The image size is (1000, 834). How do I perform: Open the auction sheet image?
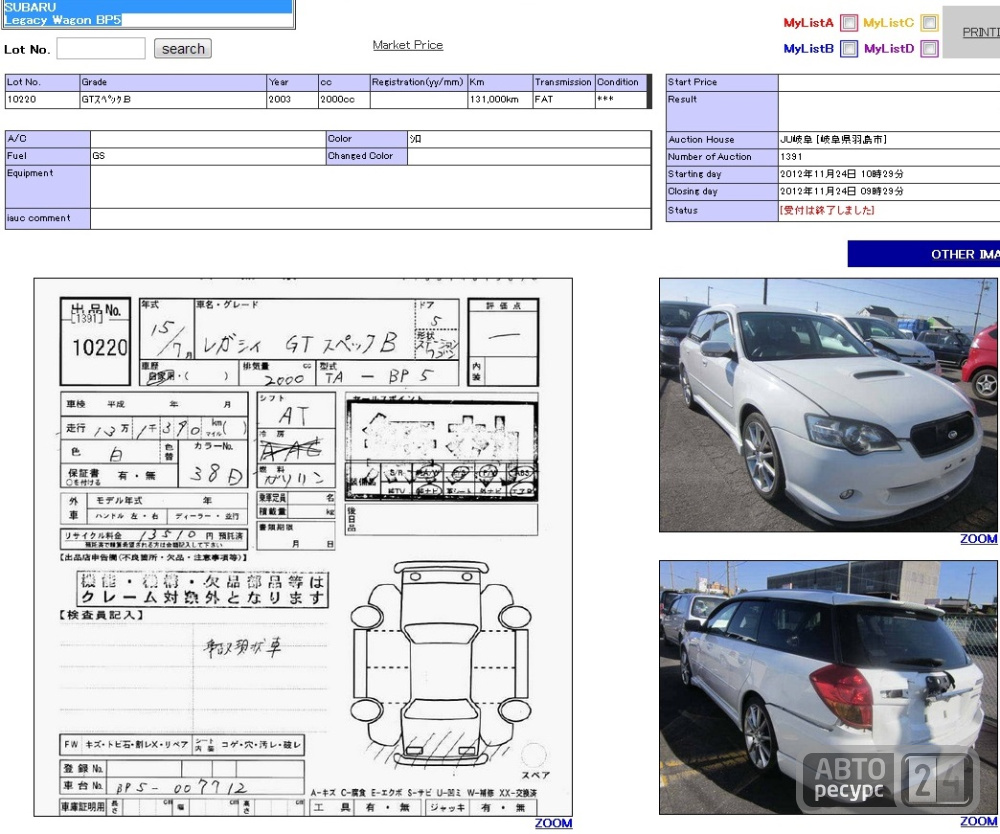click(303, 547)
